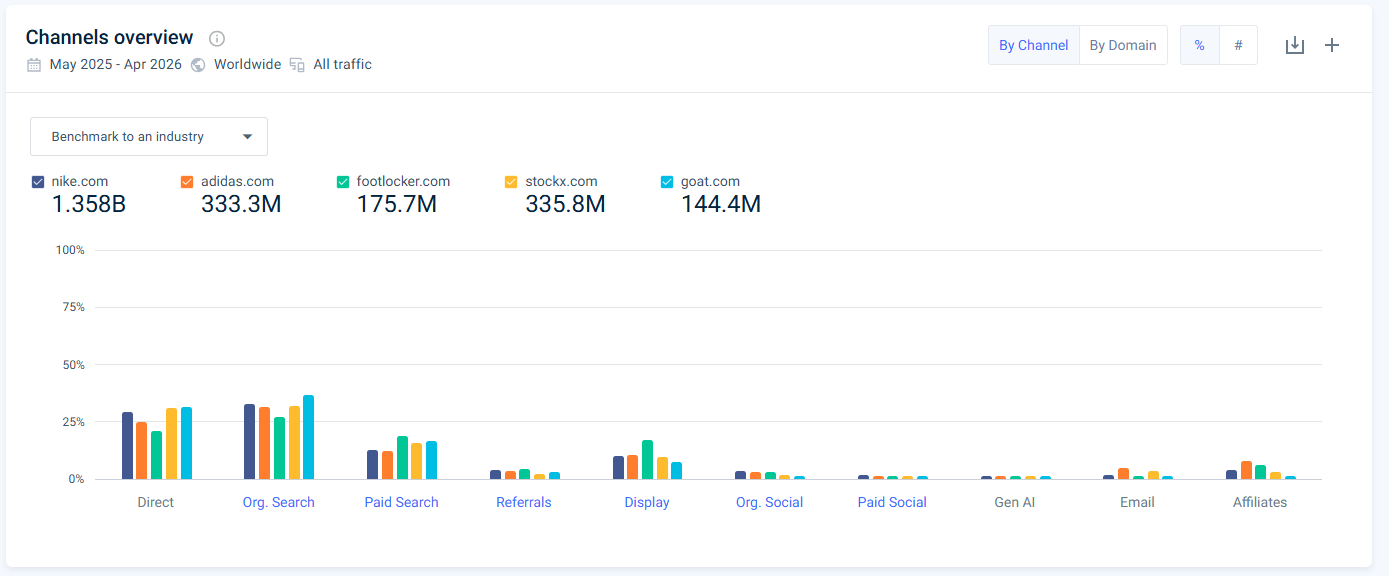Open Benchmark to an industry dropdown
The width and height of the screenshot is (1389, 576).
click(149, 137)
